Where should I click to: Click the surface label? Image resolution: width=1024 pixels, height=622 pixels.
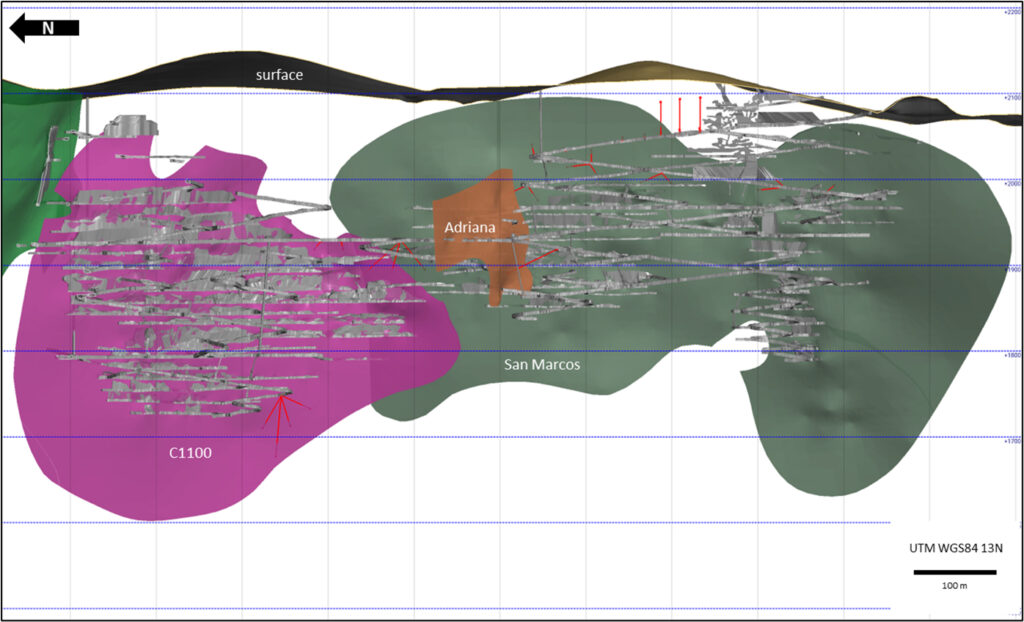(x=279, y=75)
